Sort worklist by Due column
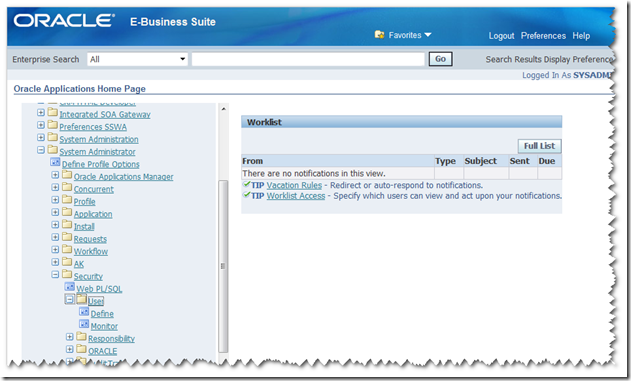Screen dimensions: 631x381 tap(547, 161)
